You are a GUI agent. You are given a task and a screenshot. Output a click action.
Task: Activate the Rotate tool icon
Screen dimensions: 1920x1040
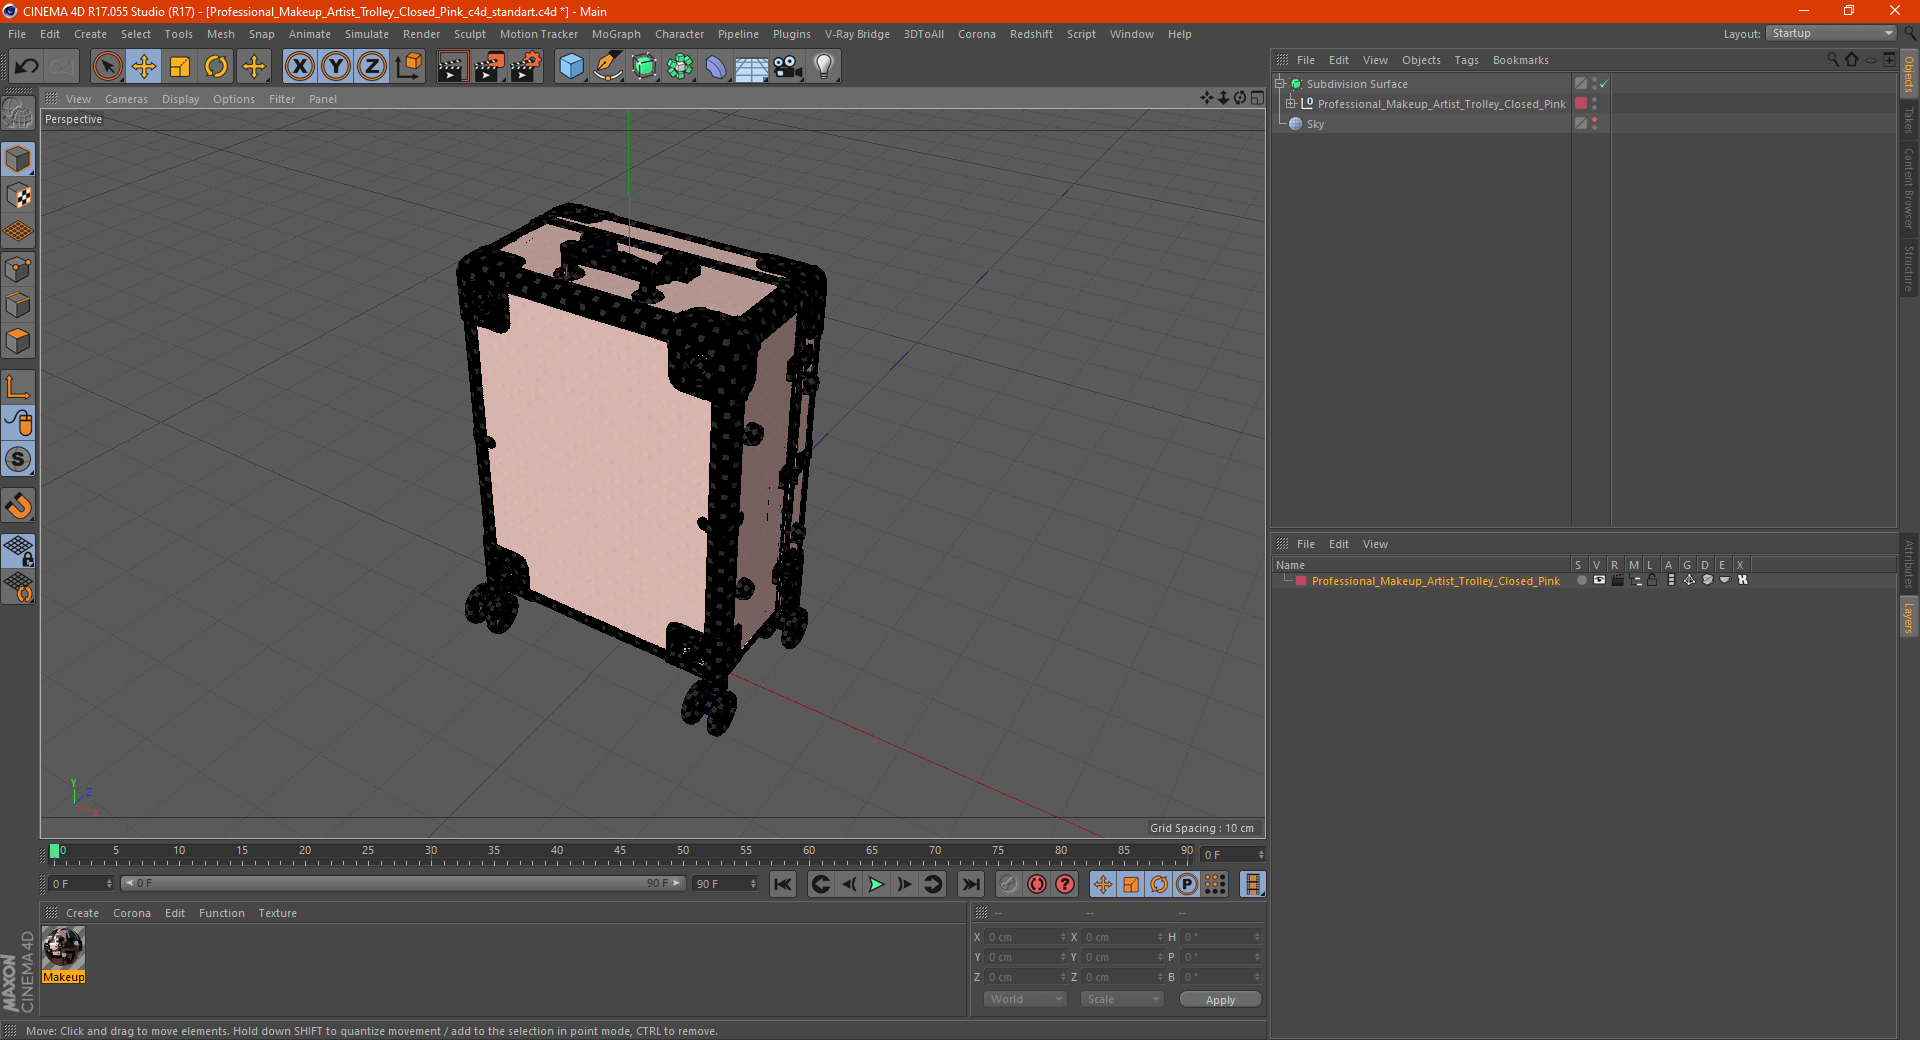216,67
